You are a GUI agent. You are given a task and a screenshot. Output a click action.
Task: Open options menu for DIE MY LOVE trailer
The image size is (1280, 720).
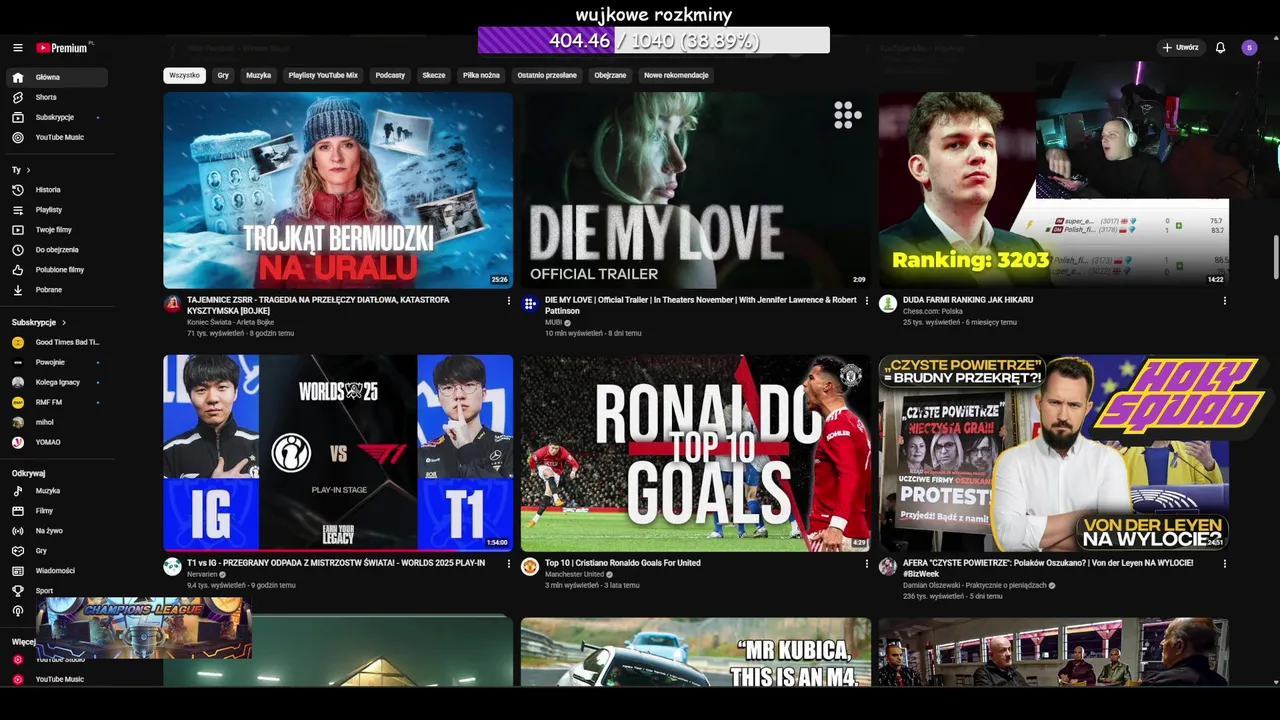coord(866,300)
